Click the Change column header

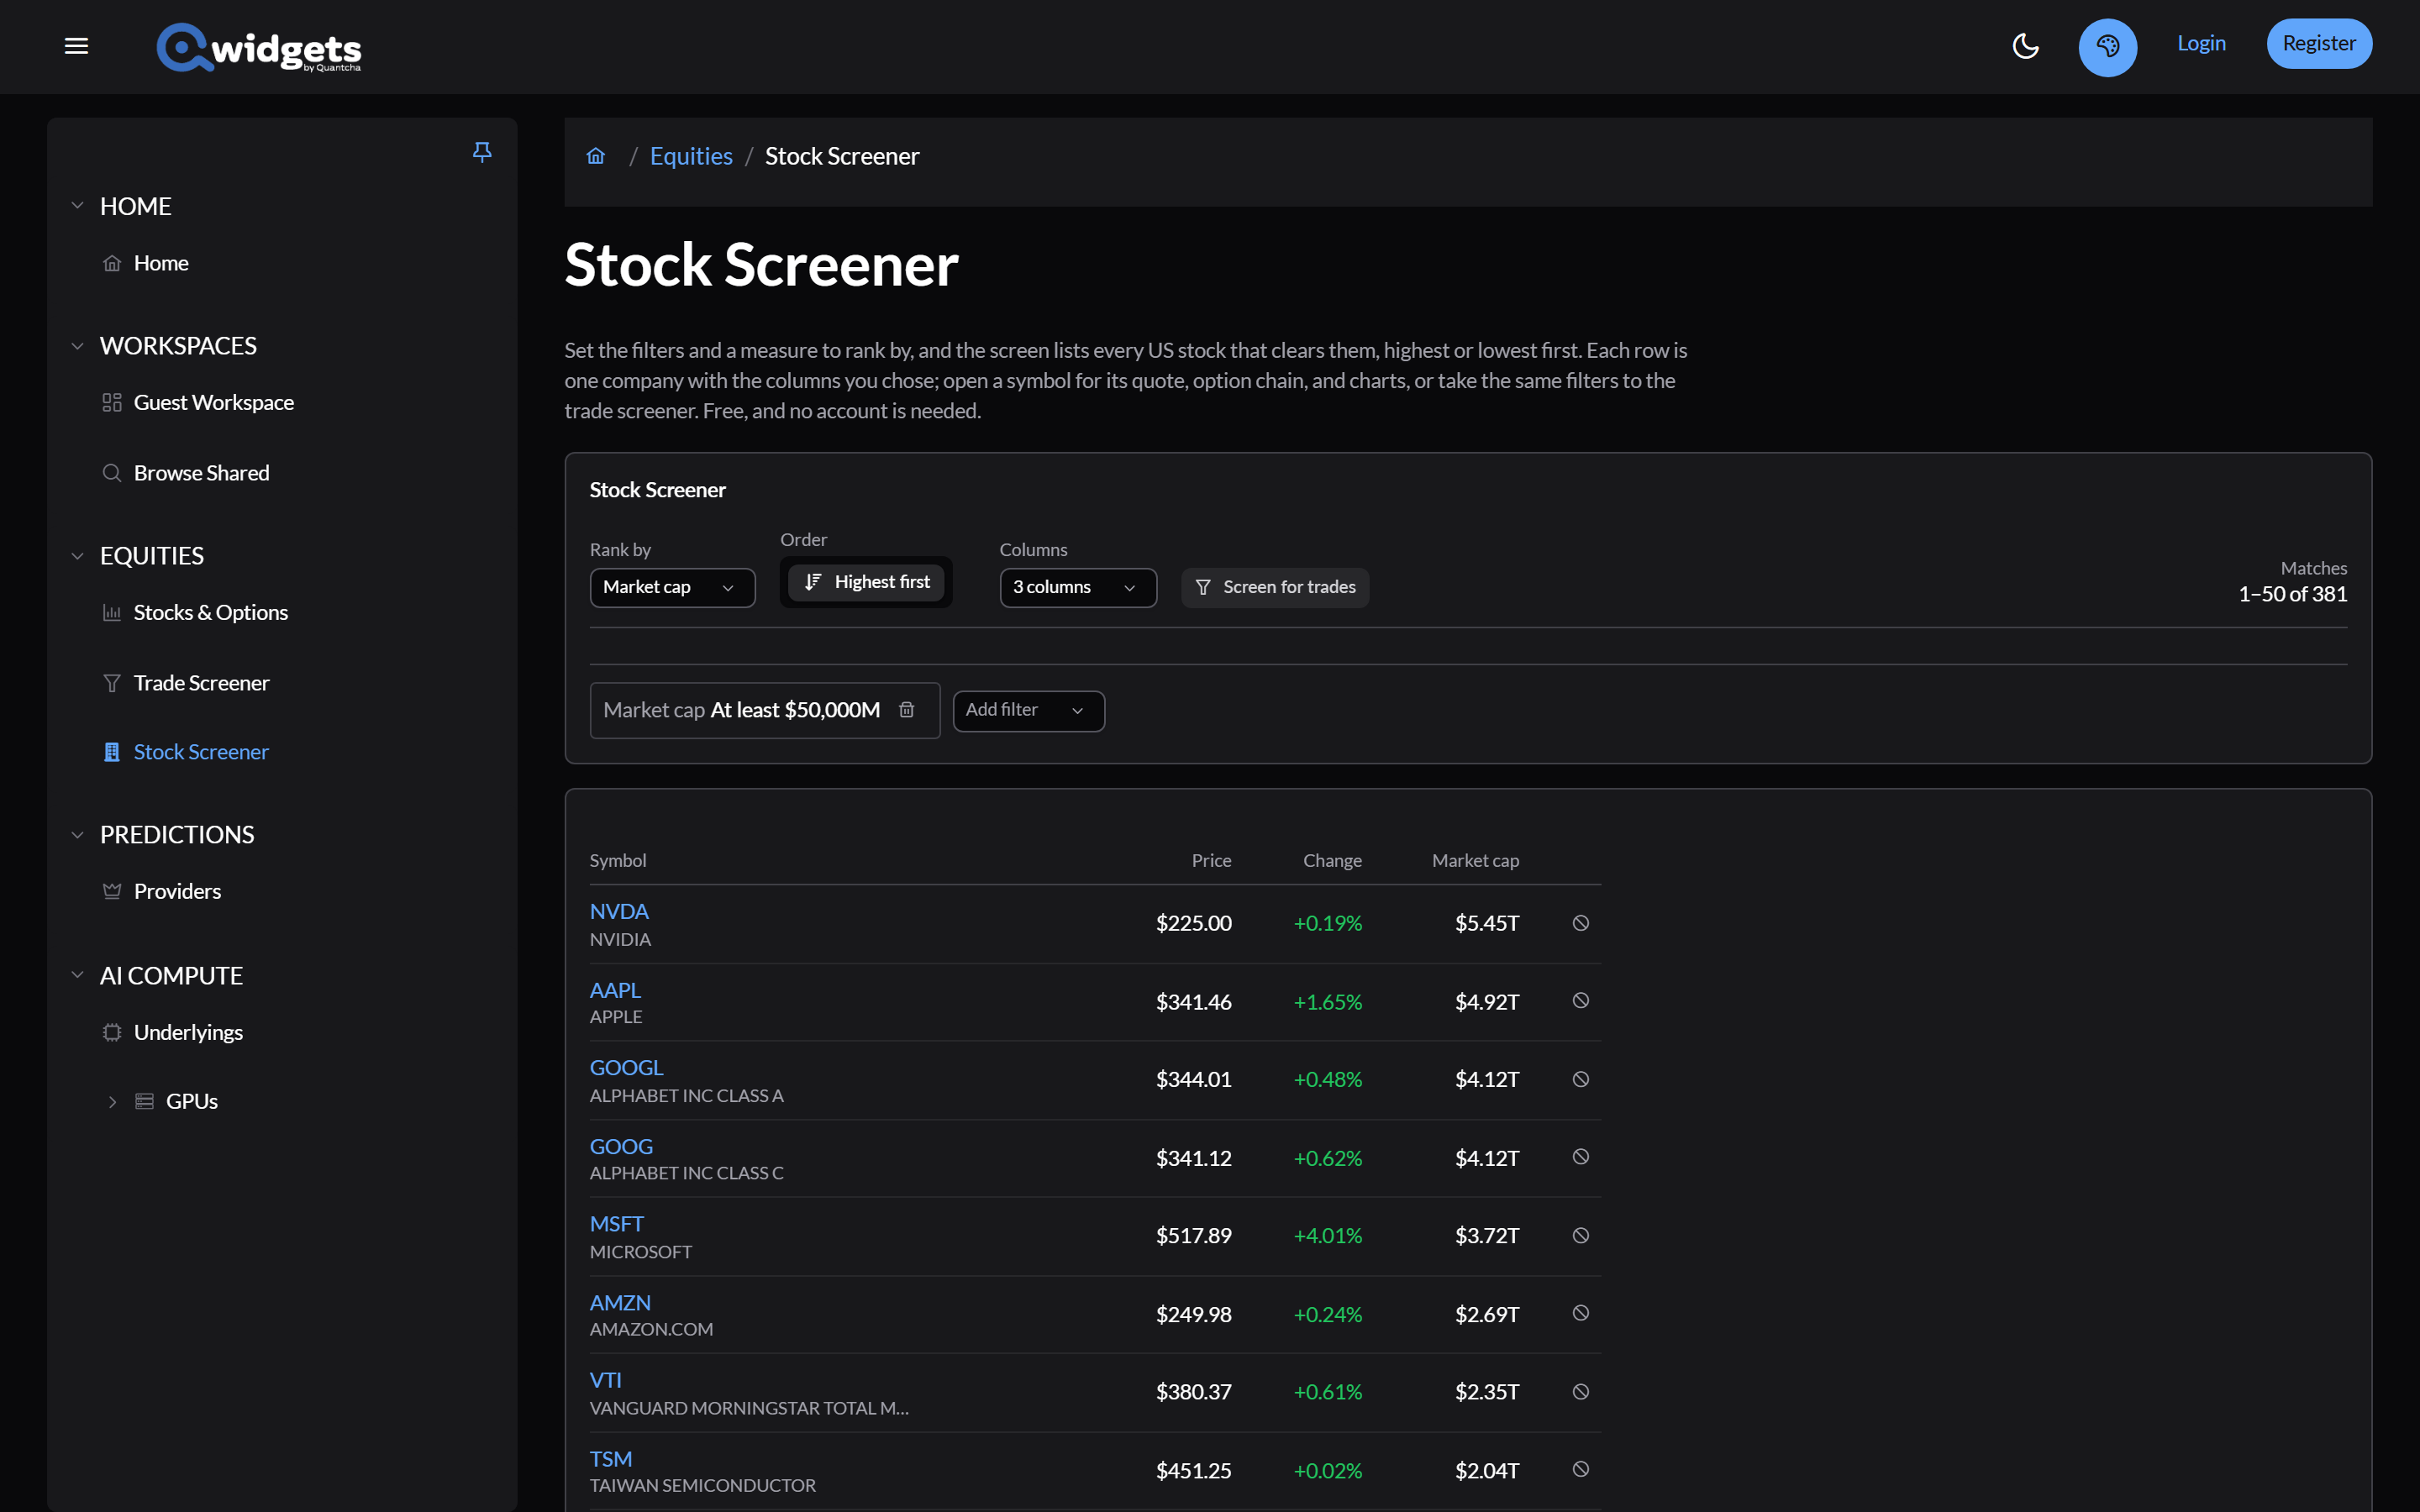click(x=1332, y=861)
